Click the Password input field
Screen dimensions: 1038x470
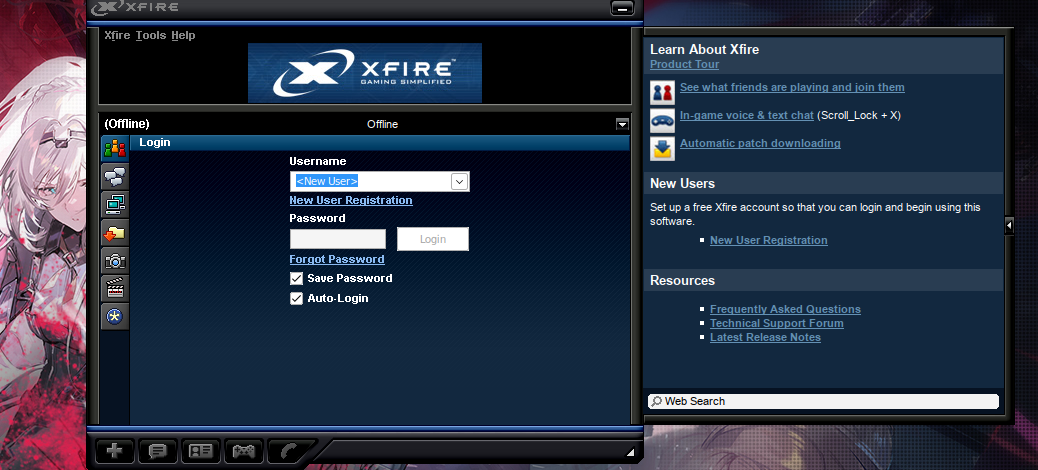338,239
